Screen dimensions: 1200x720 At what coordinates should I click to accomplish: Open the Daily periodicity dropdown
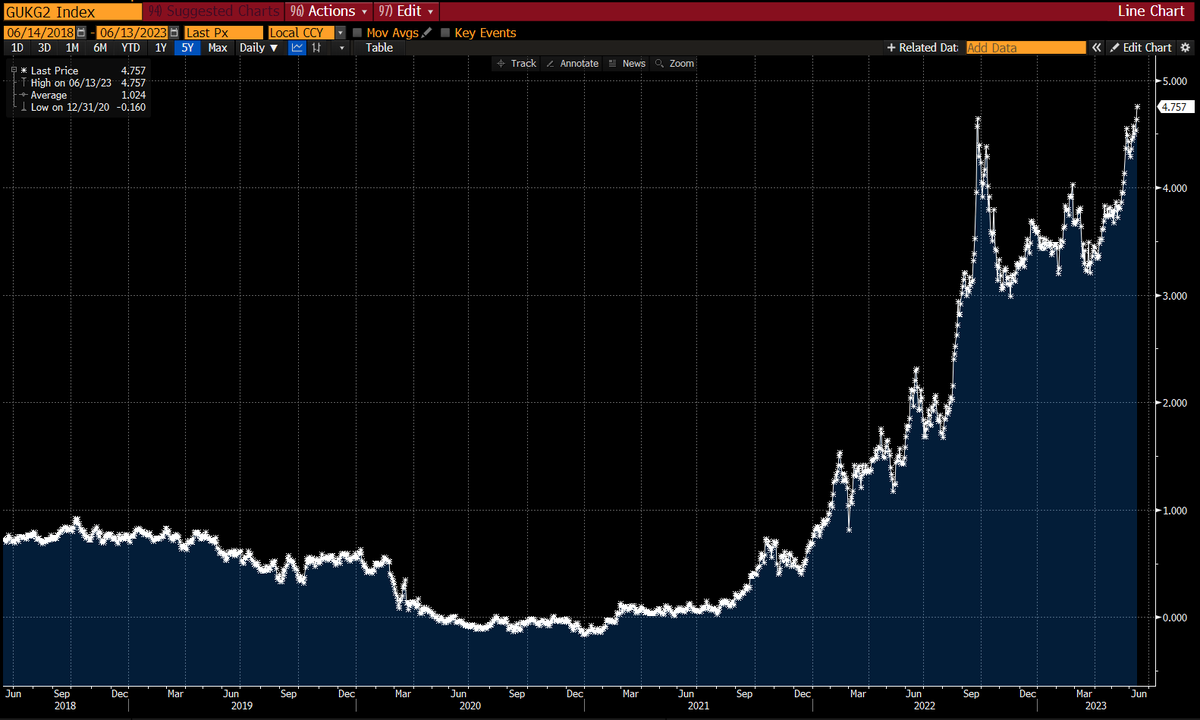click(259, 47)
